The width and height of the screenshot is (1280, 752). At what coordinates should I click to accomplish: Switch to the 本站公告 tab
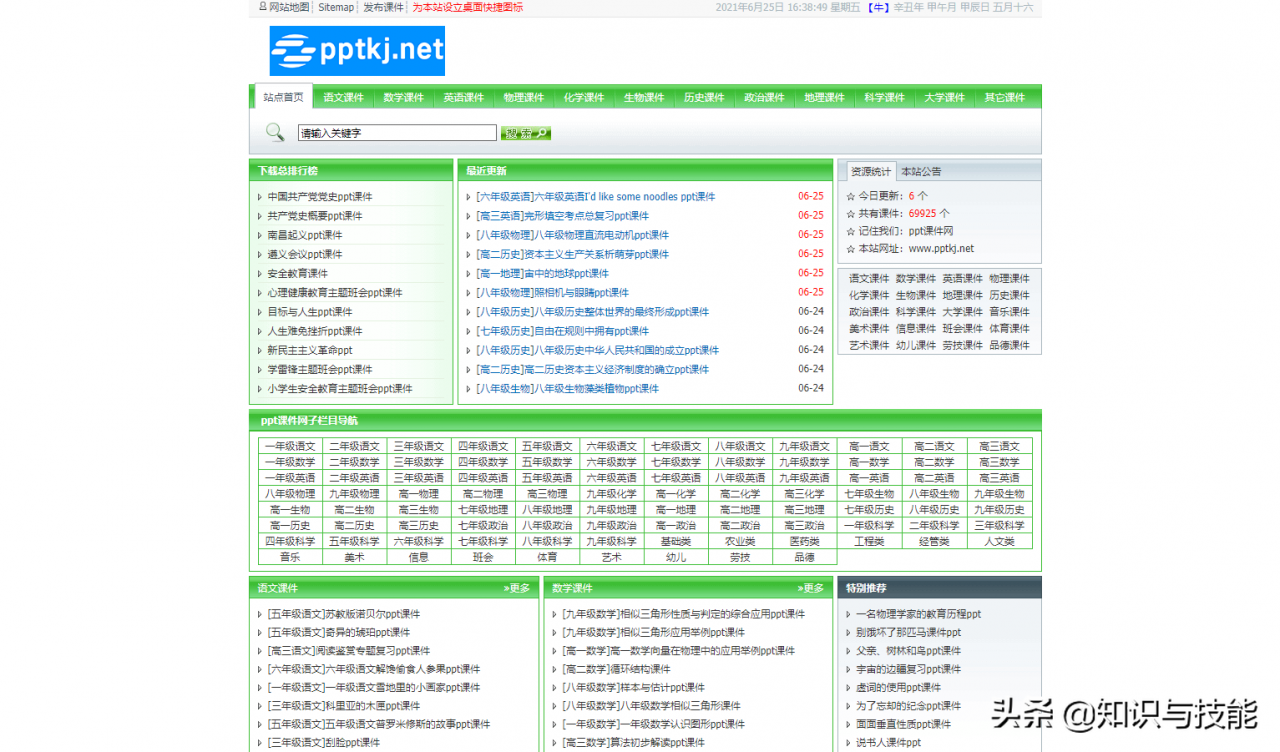pos(921,171)
